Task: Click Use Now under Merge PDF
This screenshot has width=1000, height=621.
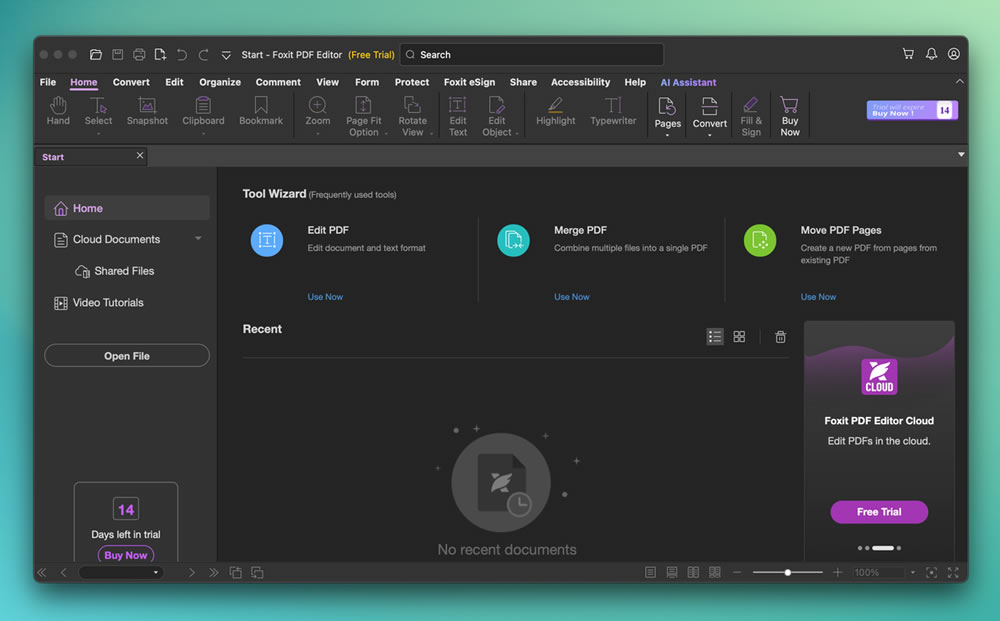Action: tap(571, 297)
